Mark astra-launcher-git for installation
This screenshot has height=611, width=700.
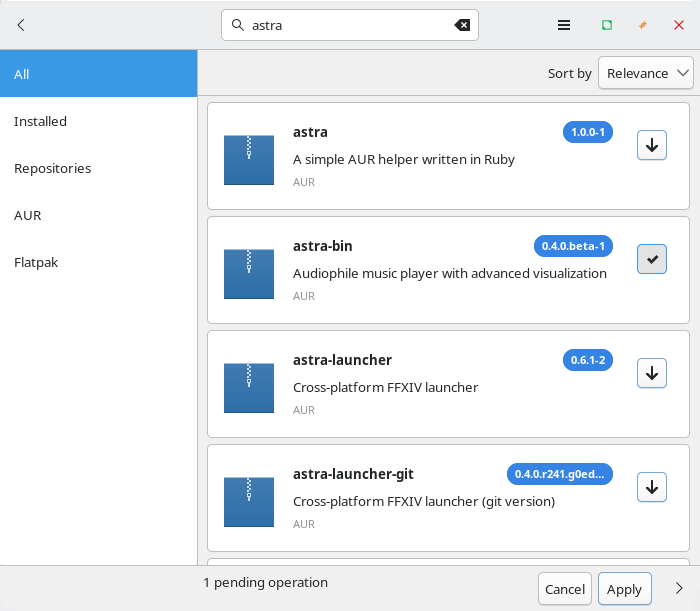[651, 487]
